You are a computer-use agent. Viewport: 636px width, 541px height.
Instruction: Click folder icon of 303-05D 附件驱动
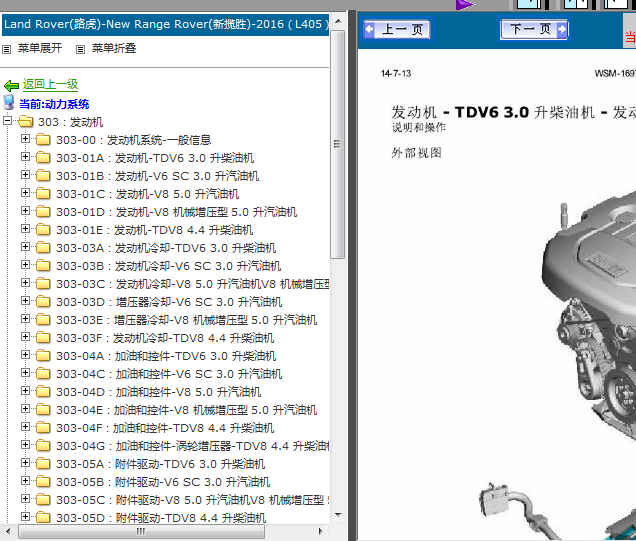click(x=43, y=517)
